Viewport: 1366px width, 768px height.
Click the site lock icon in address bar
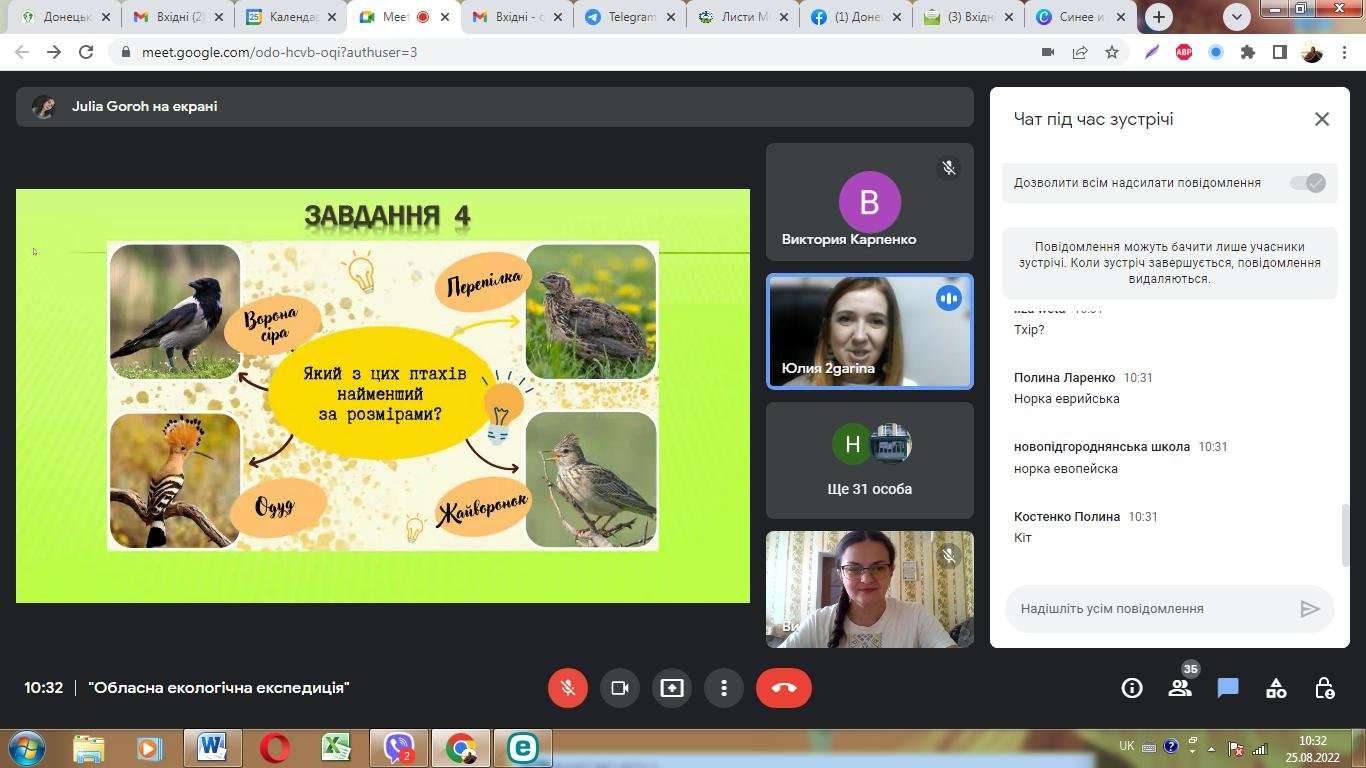pyautogui.click(x=126, y=52)
